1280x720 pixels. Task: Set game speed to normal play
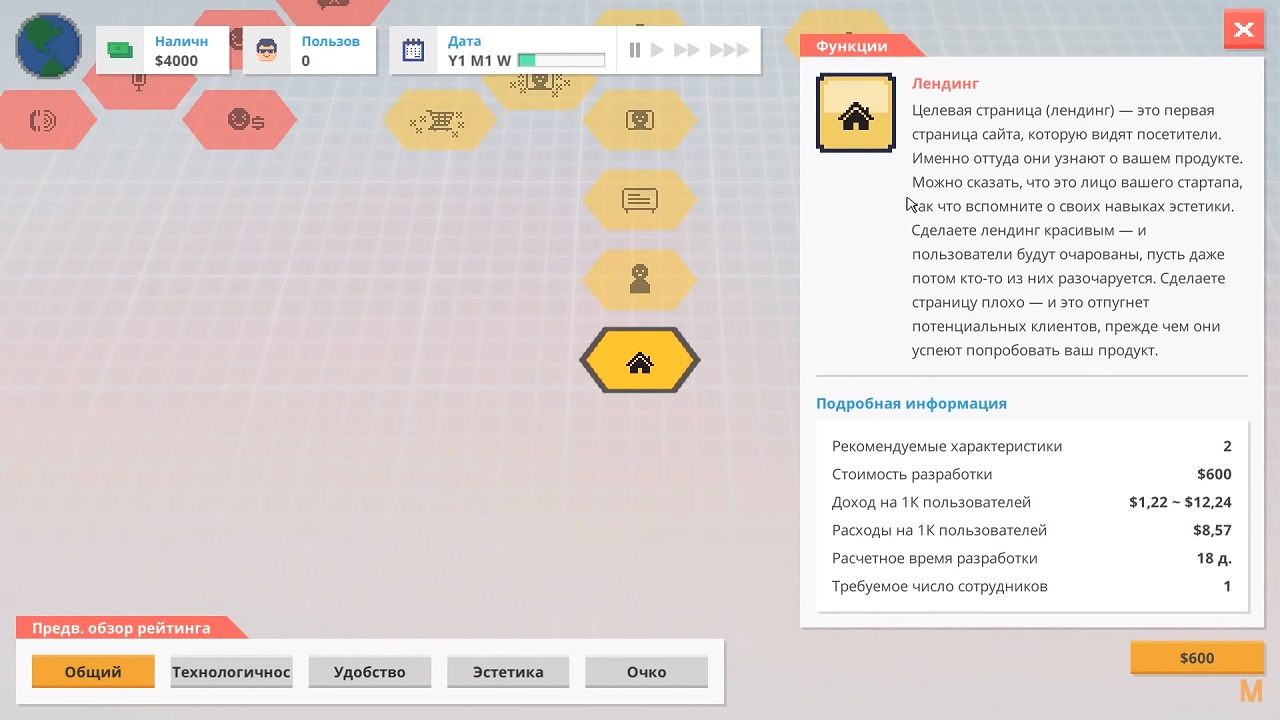[657, 50]
